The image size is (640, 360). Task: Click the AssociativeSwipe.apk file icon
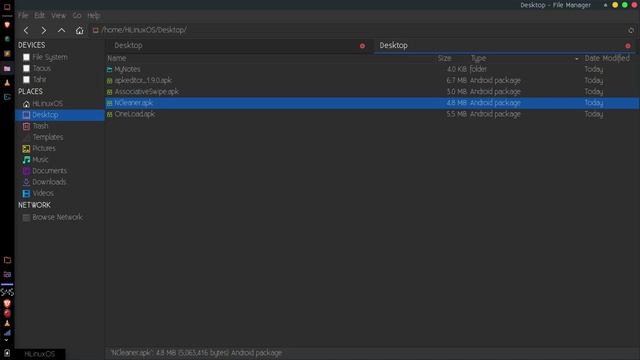109,92
